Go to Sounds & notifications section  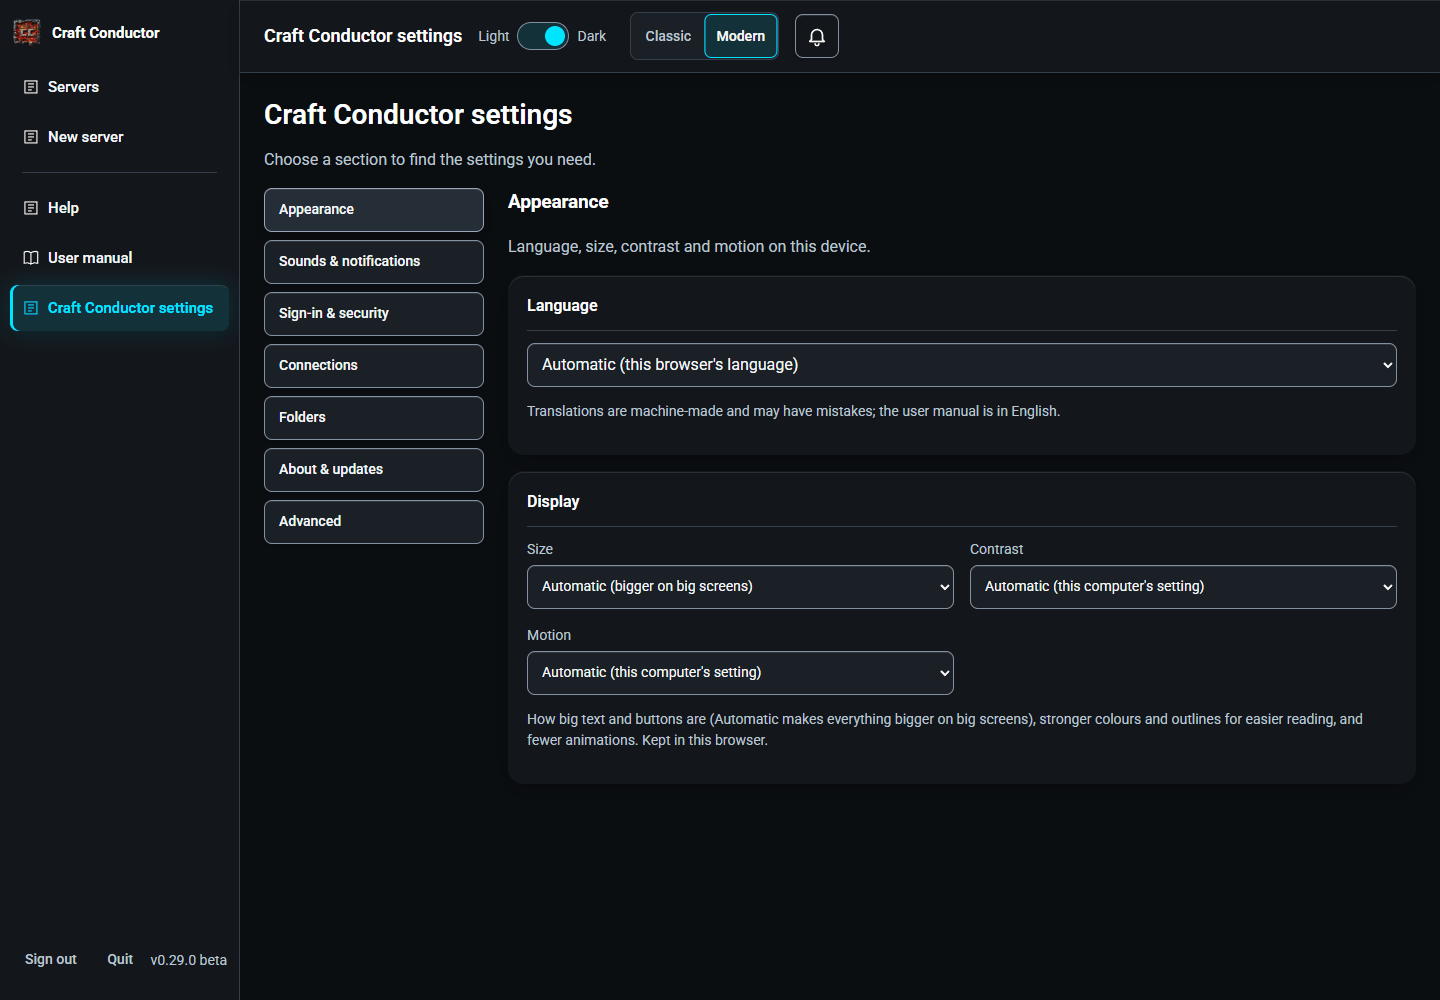[374, 262]
